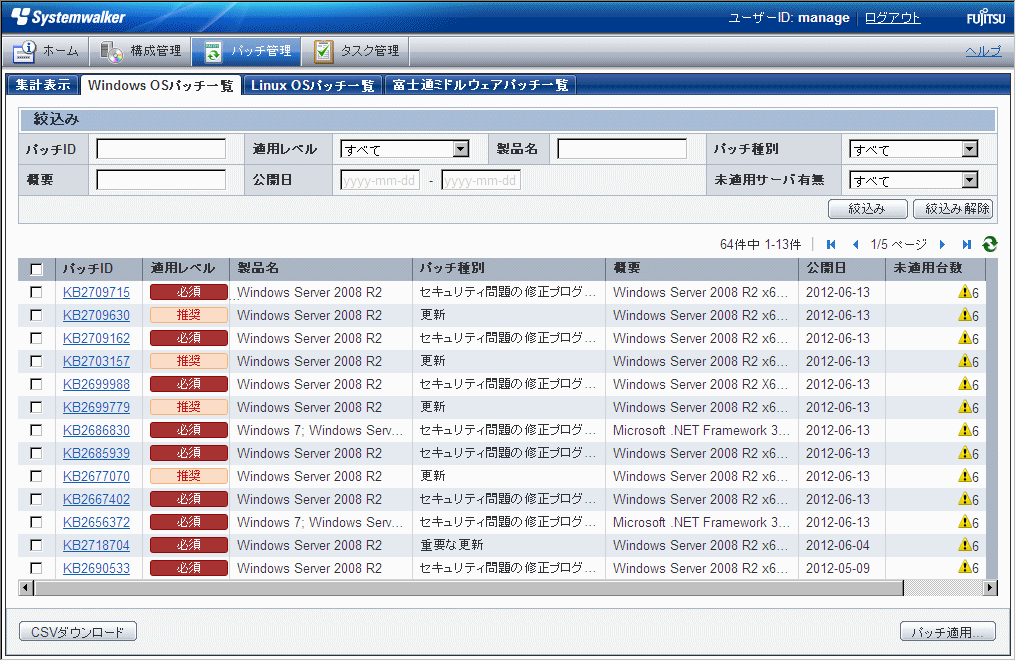The image size is (1016, 661).
Task: Open the パッチ種別 dropdown
Action: (914, 150)
